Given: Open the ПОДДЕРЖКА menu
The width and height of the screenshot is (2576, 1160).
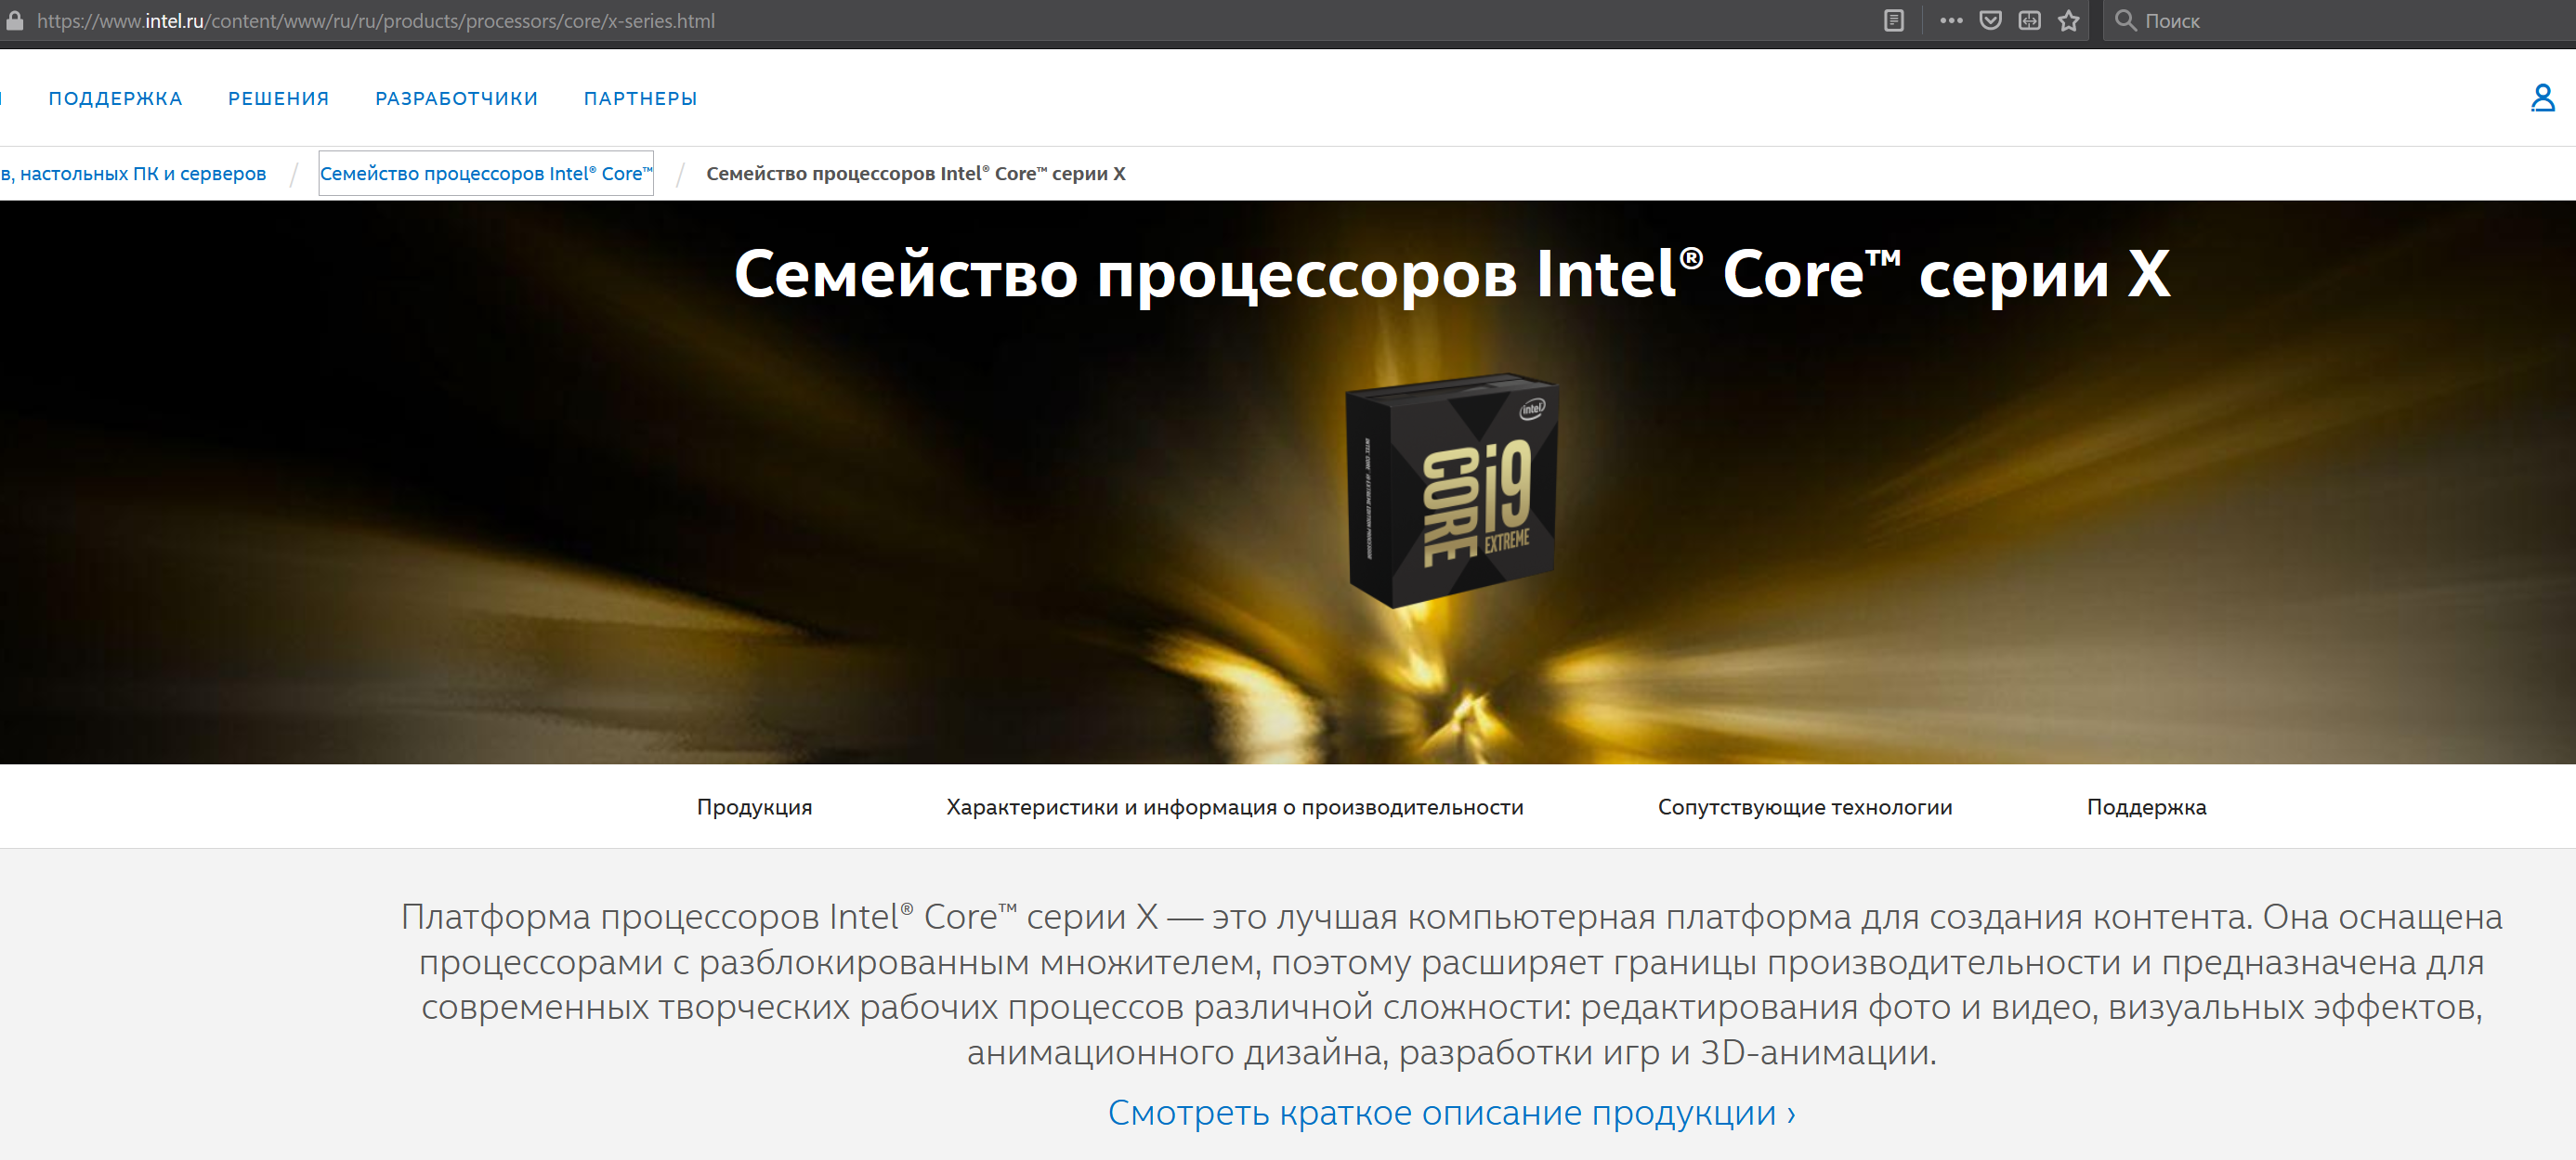Looking at the screenshot, I should coord(115,98).
